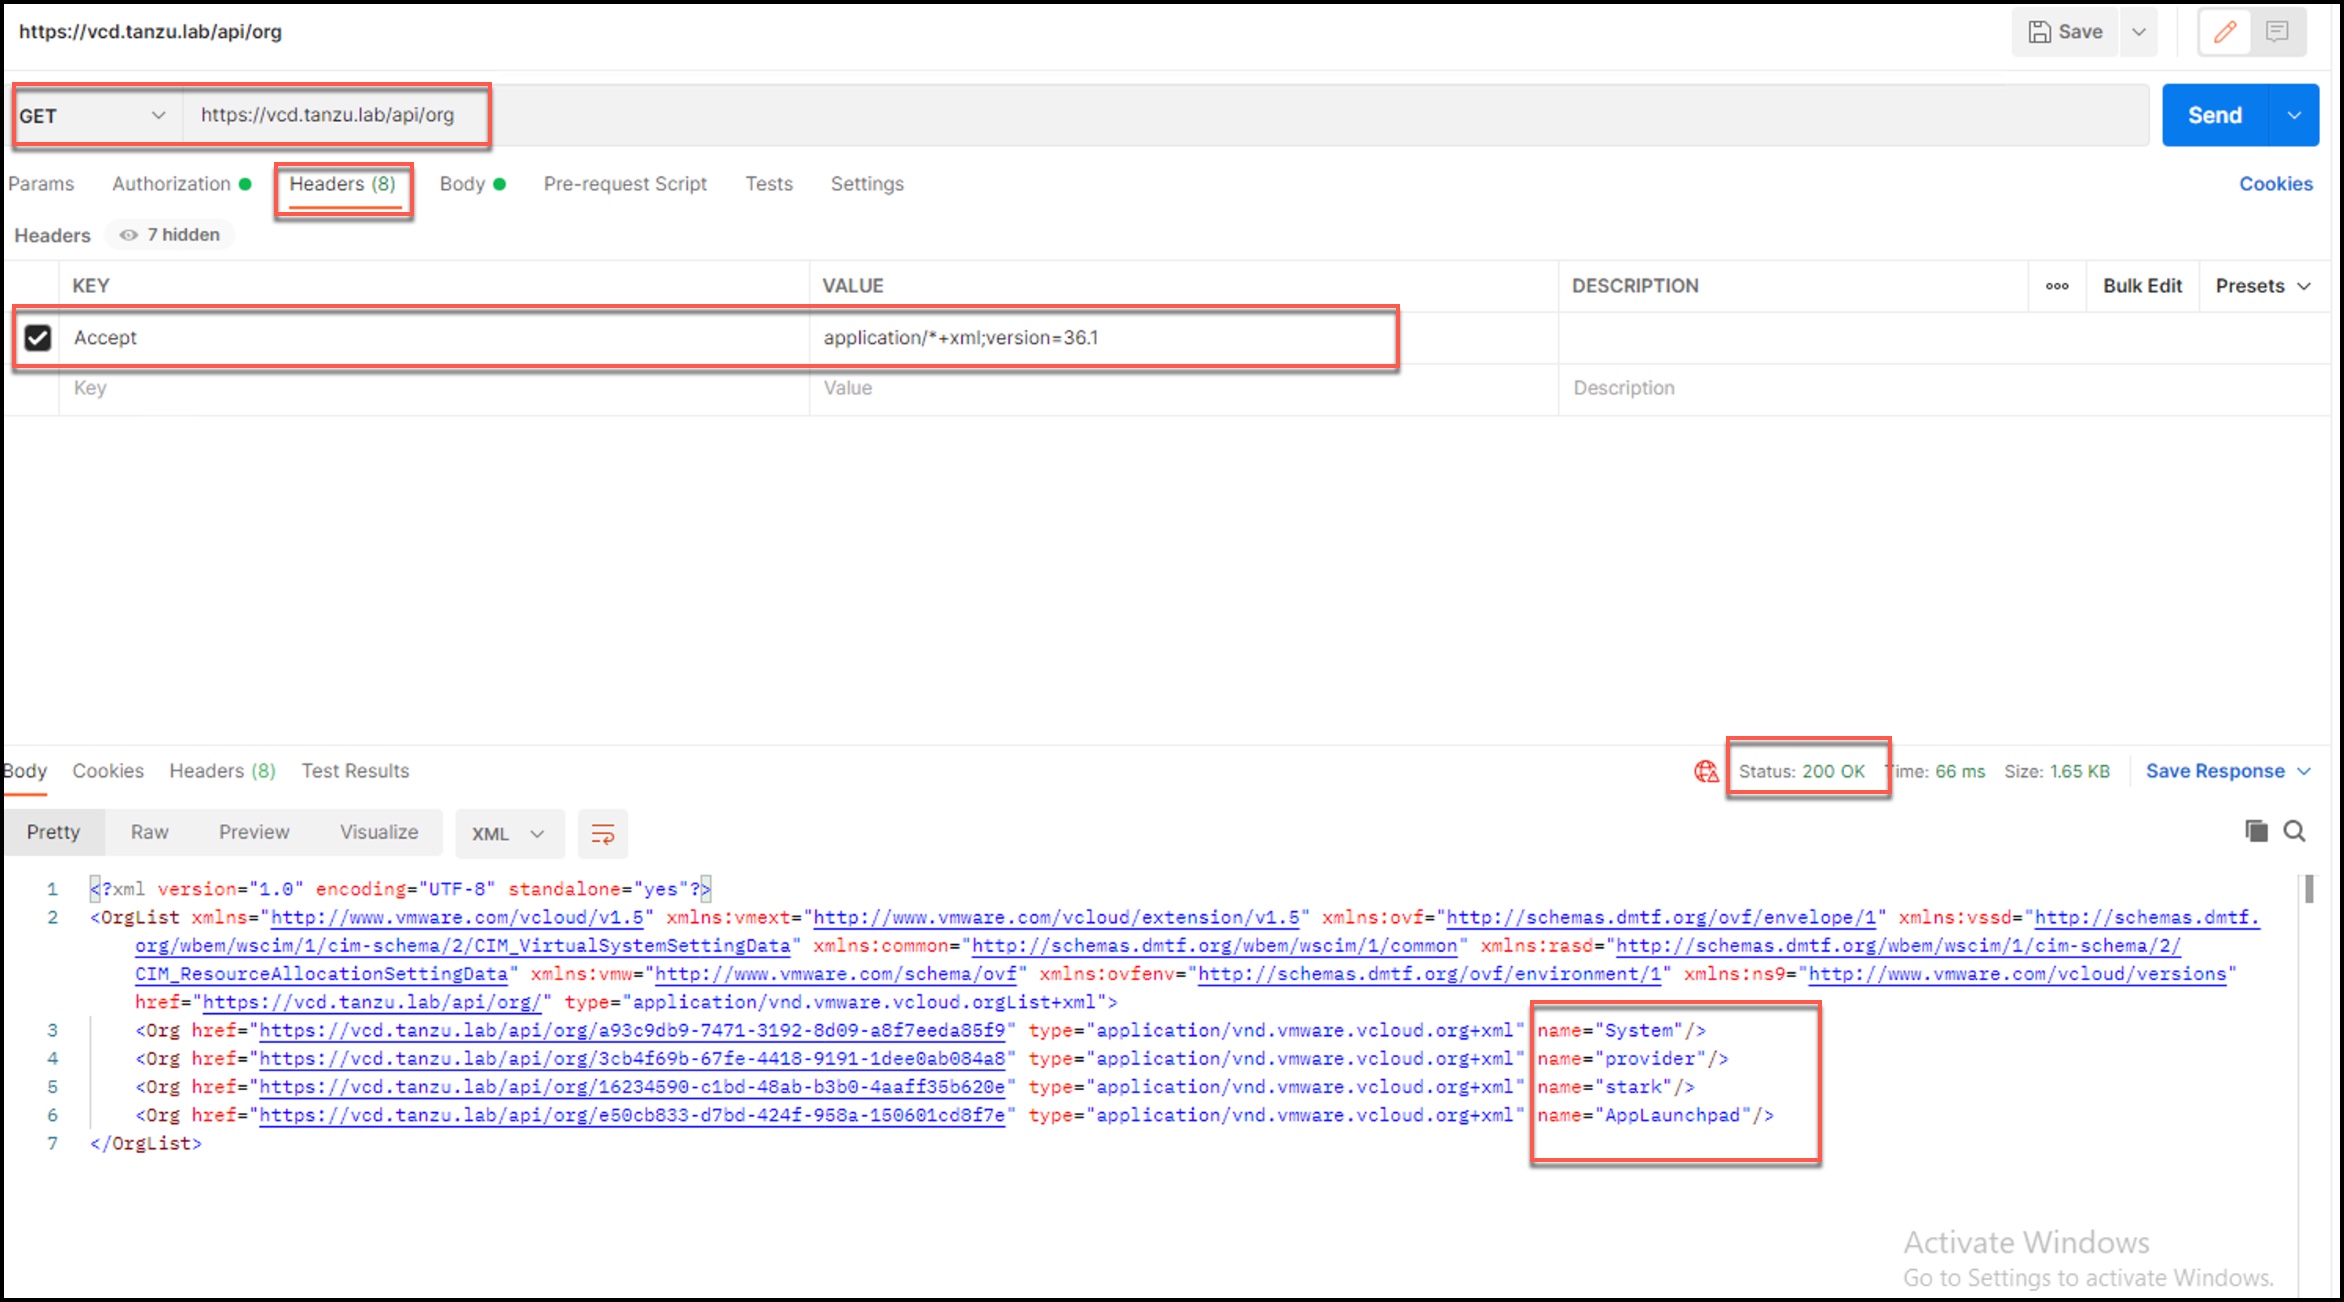Click the Cookies link
The image size is (2344, 1302).
pos(2275,184)
